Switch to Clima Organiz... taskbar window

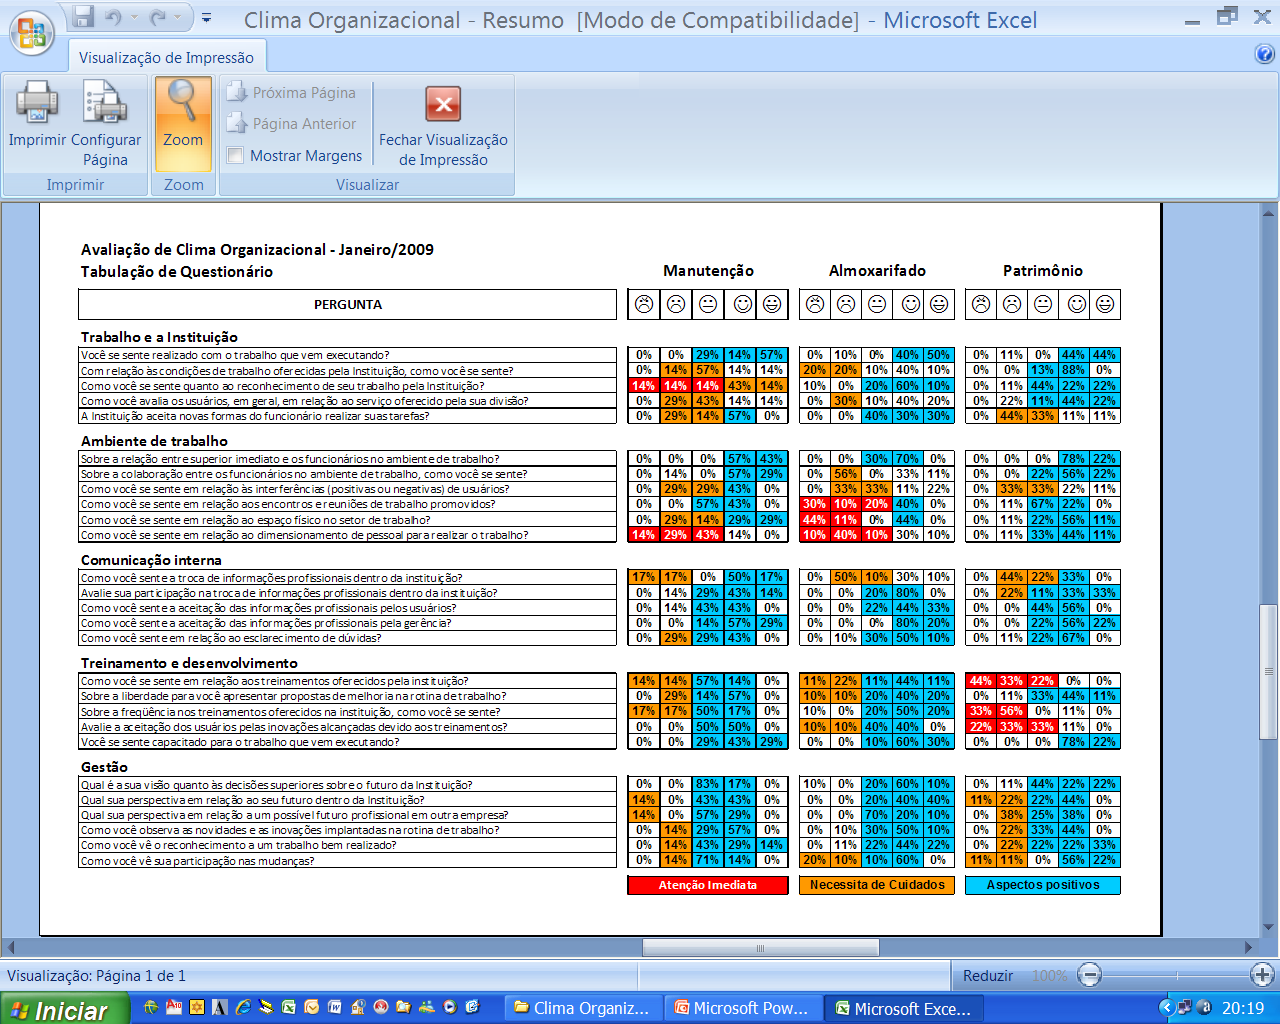pos(582,1008)
